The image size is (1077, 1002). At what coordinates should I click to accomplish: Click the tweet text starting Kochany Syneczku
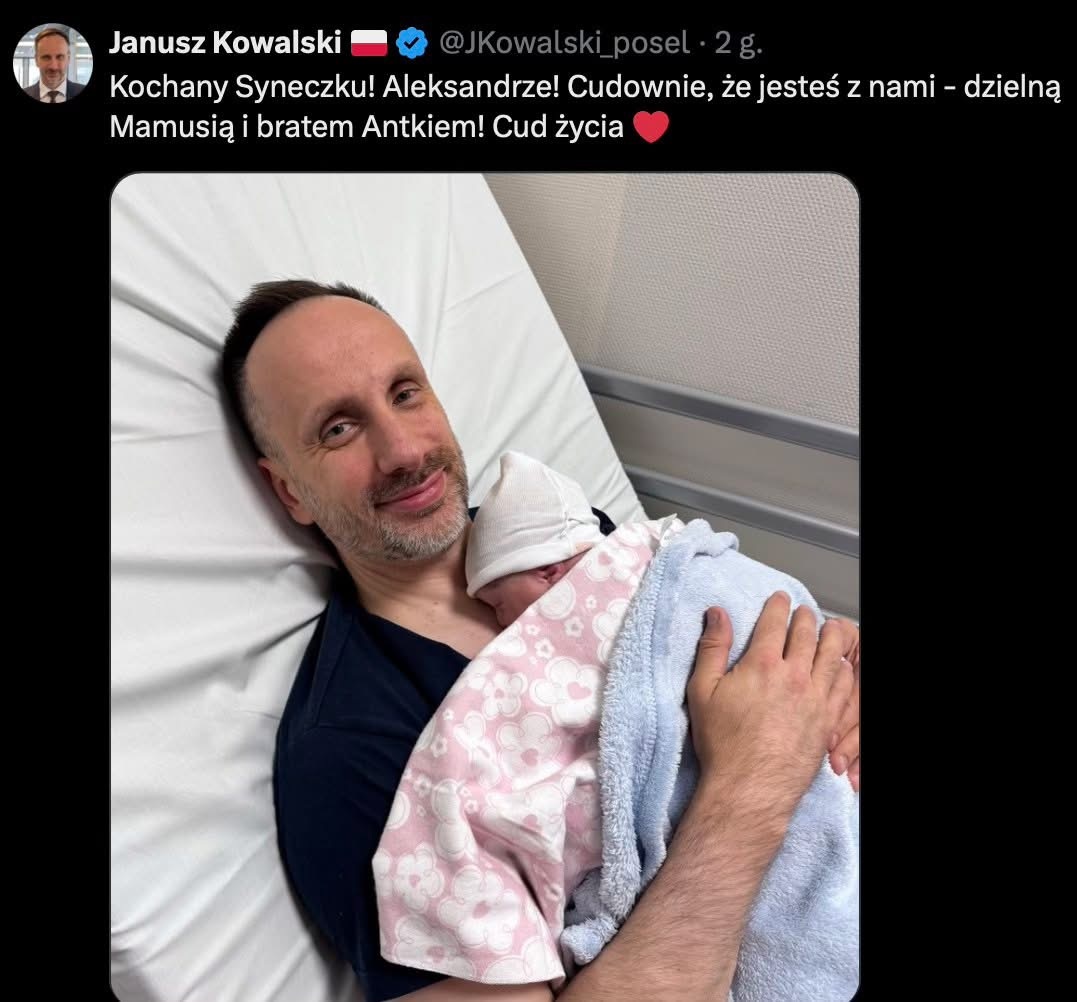585,107
